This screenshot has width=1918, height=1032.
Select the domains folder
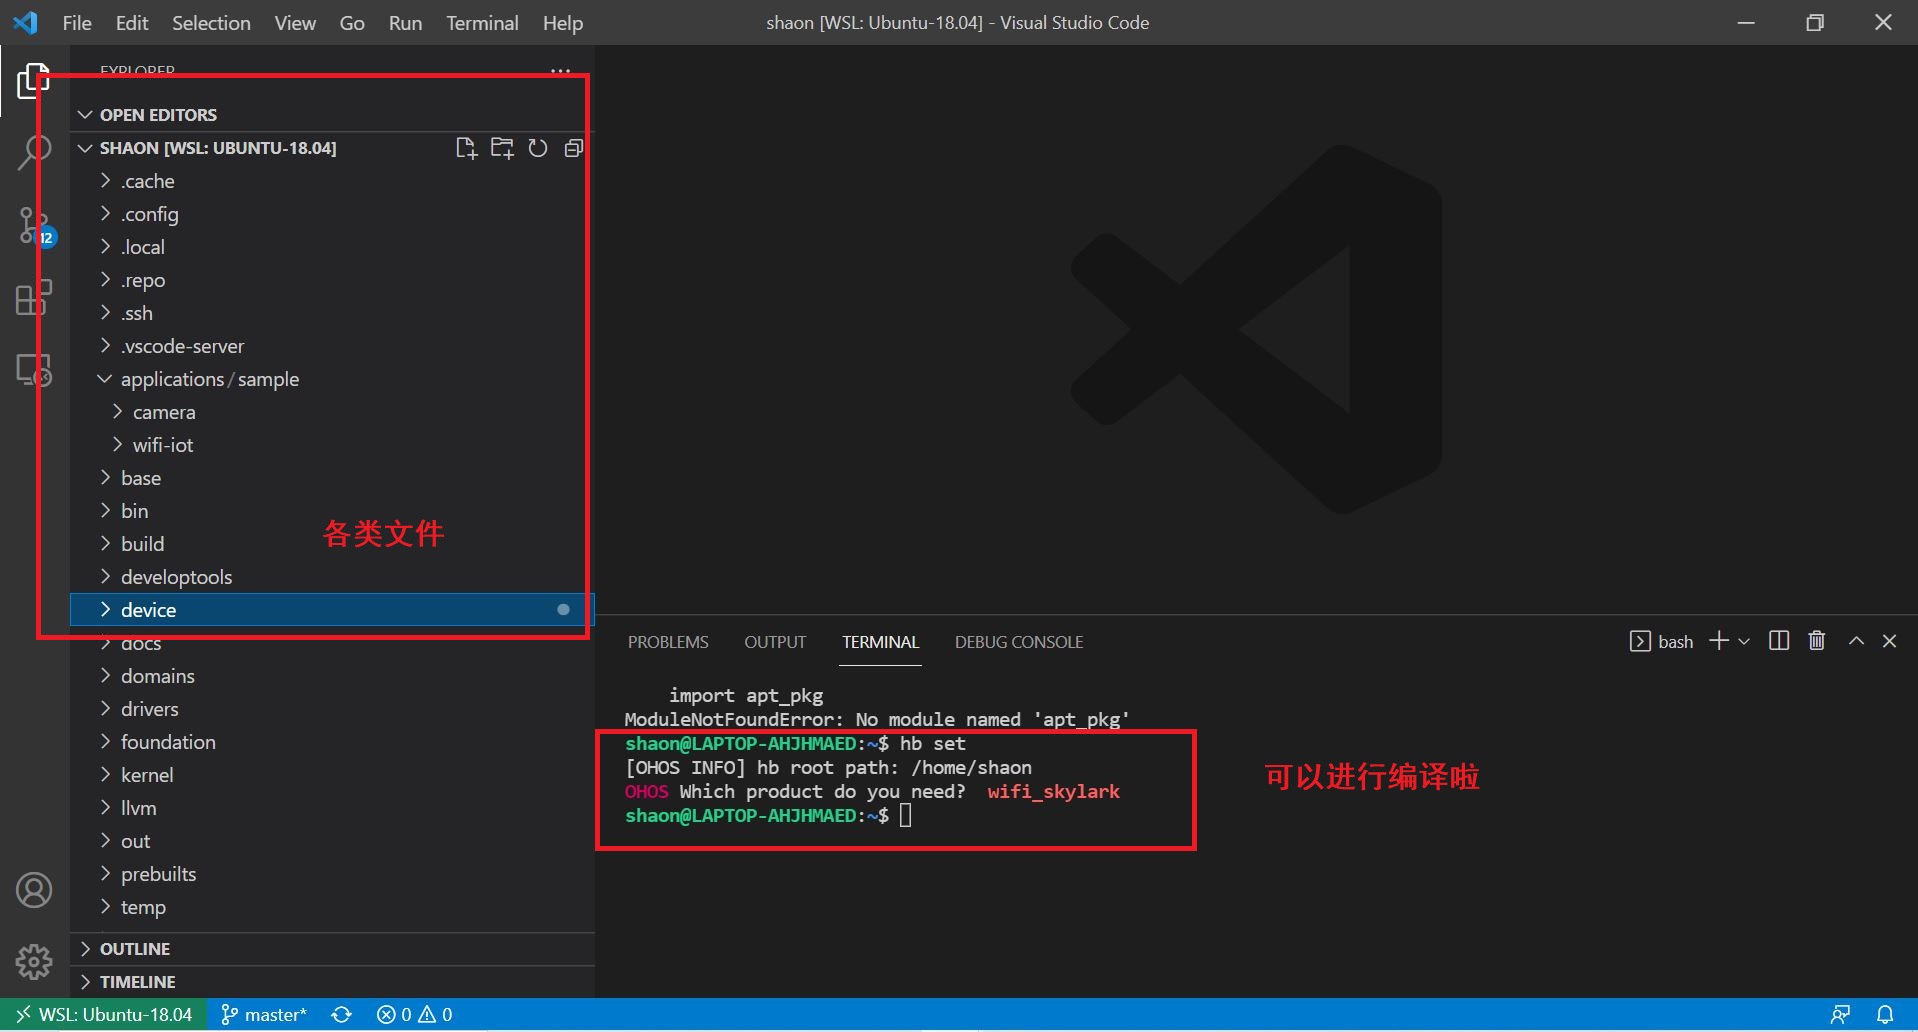click(x=332, y=676)
